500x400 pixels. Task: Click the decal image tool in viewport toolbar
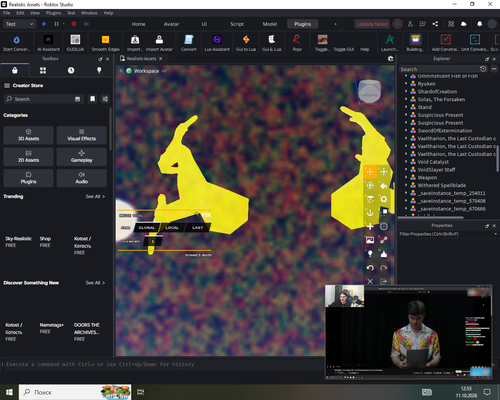(370, 240)
